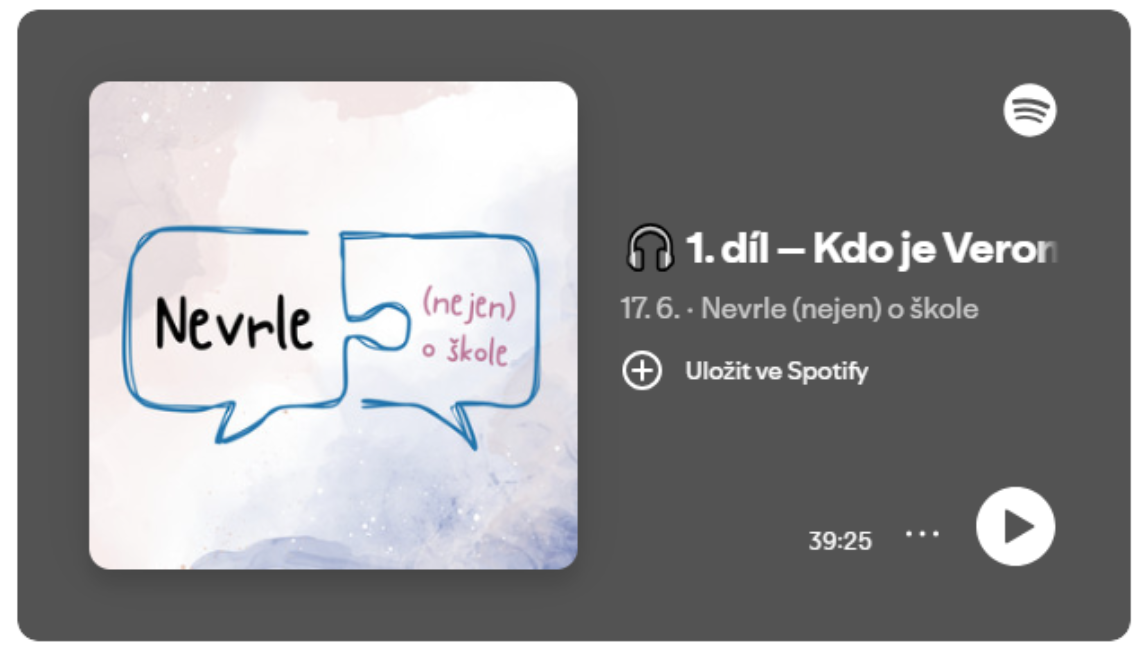Play the podcast episode
Viewport: 1142px width, 652px height.
tap(1015, 526)
